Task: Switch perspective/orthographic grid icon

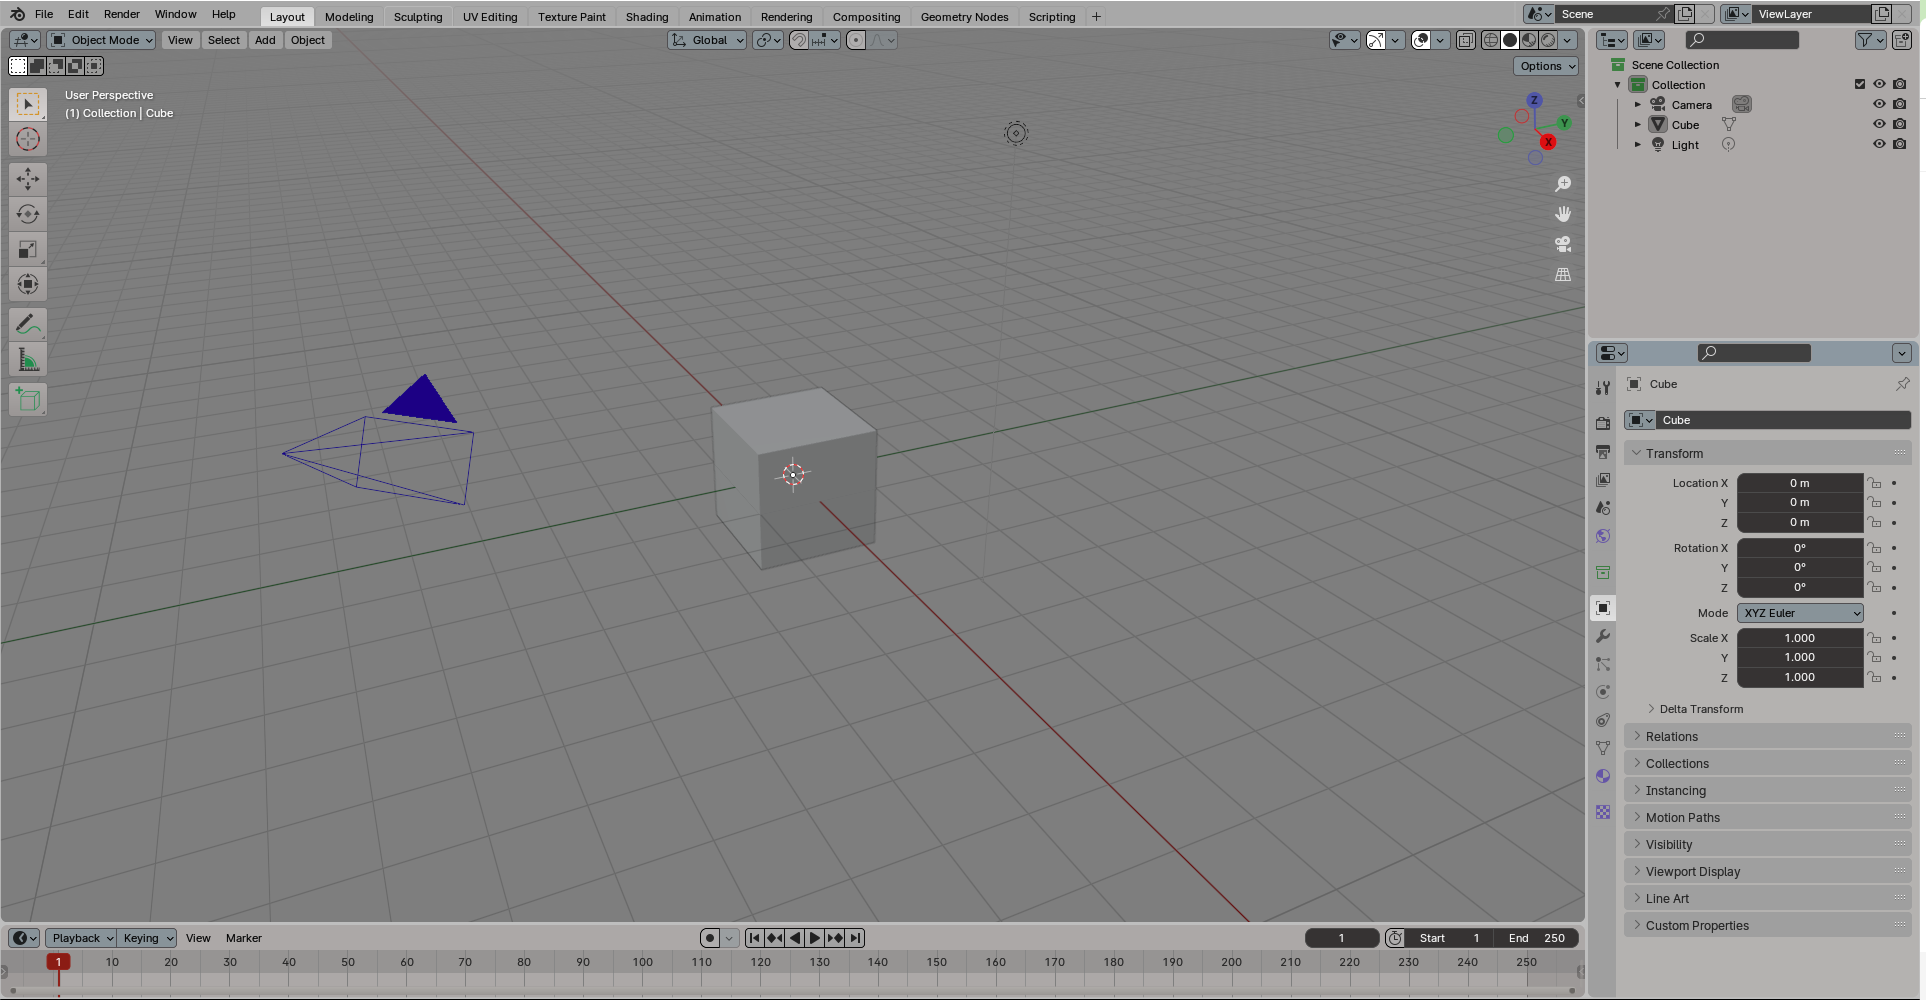Action: [1563, 274]
